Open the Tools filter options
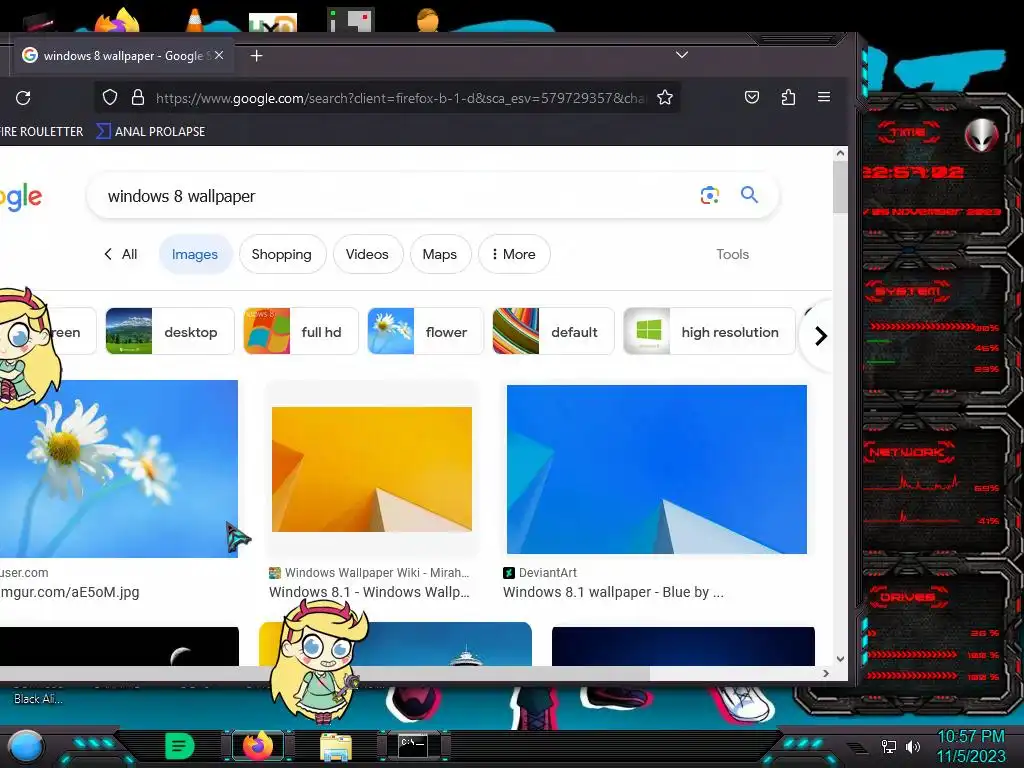Screen dimensions: 1024x768 (x=732, y=254)
